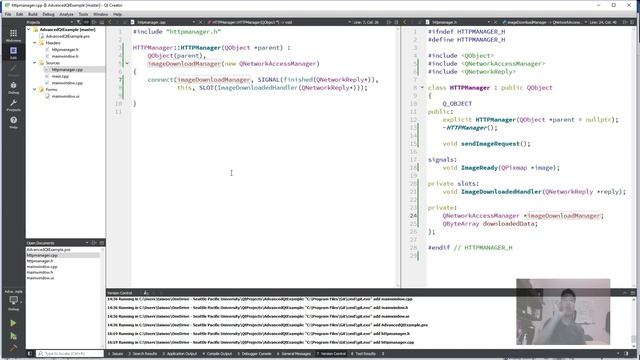Clear Version Control output pane icon
640x360 pixels.
coord(146,293)
